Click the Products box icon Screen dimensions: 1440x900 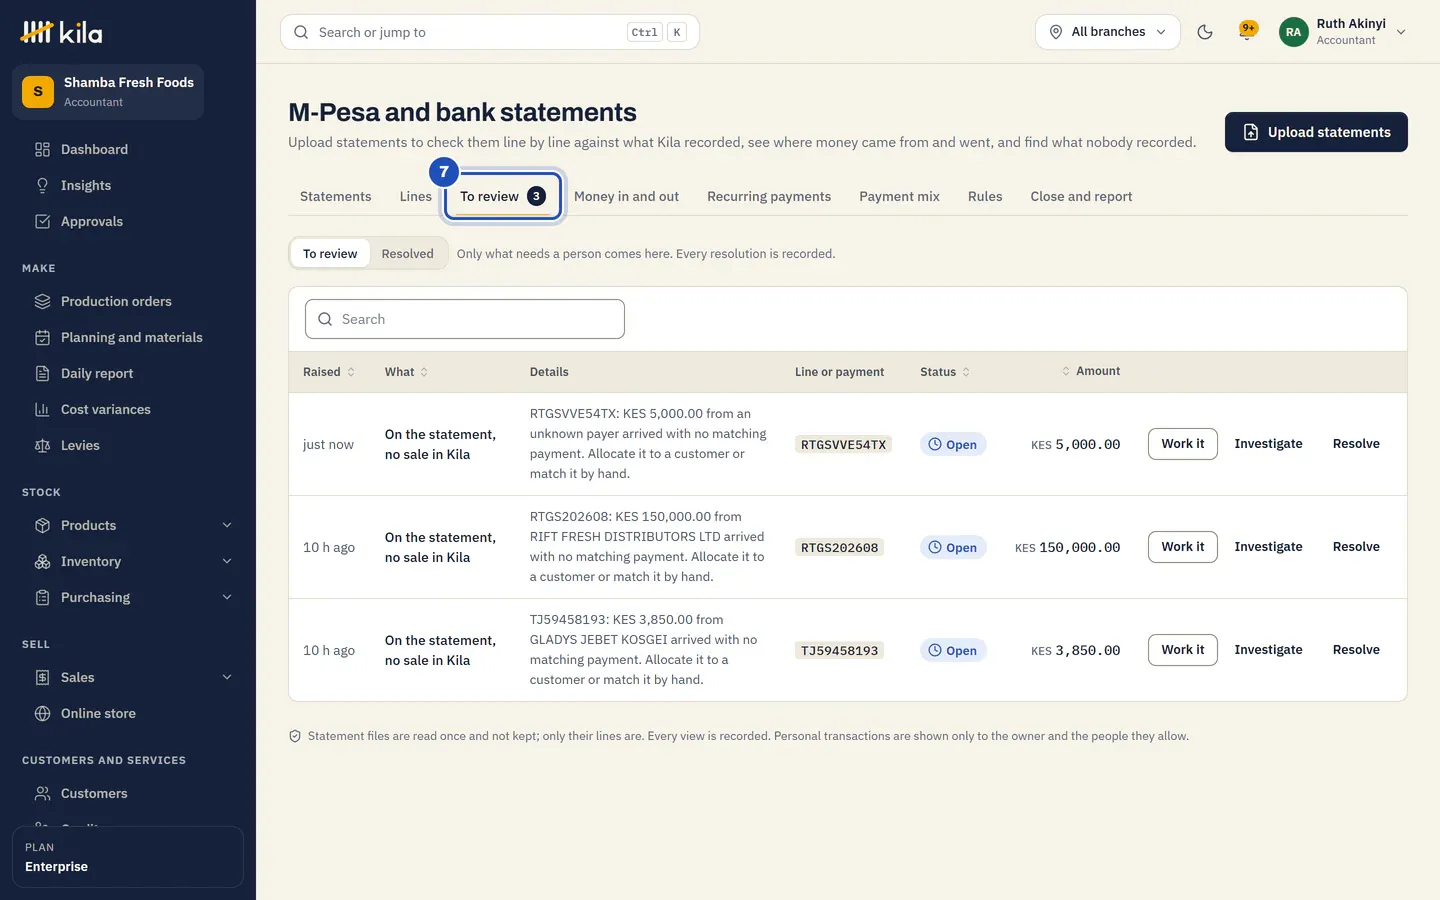tap(42, 526)
